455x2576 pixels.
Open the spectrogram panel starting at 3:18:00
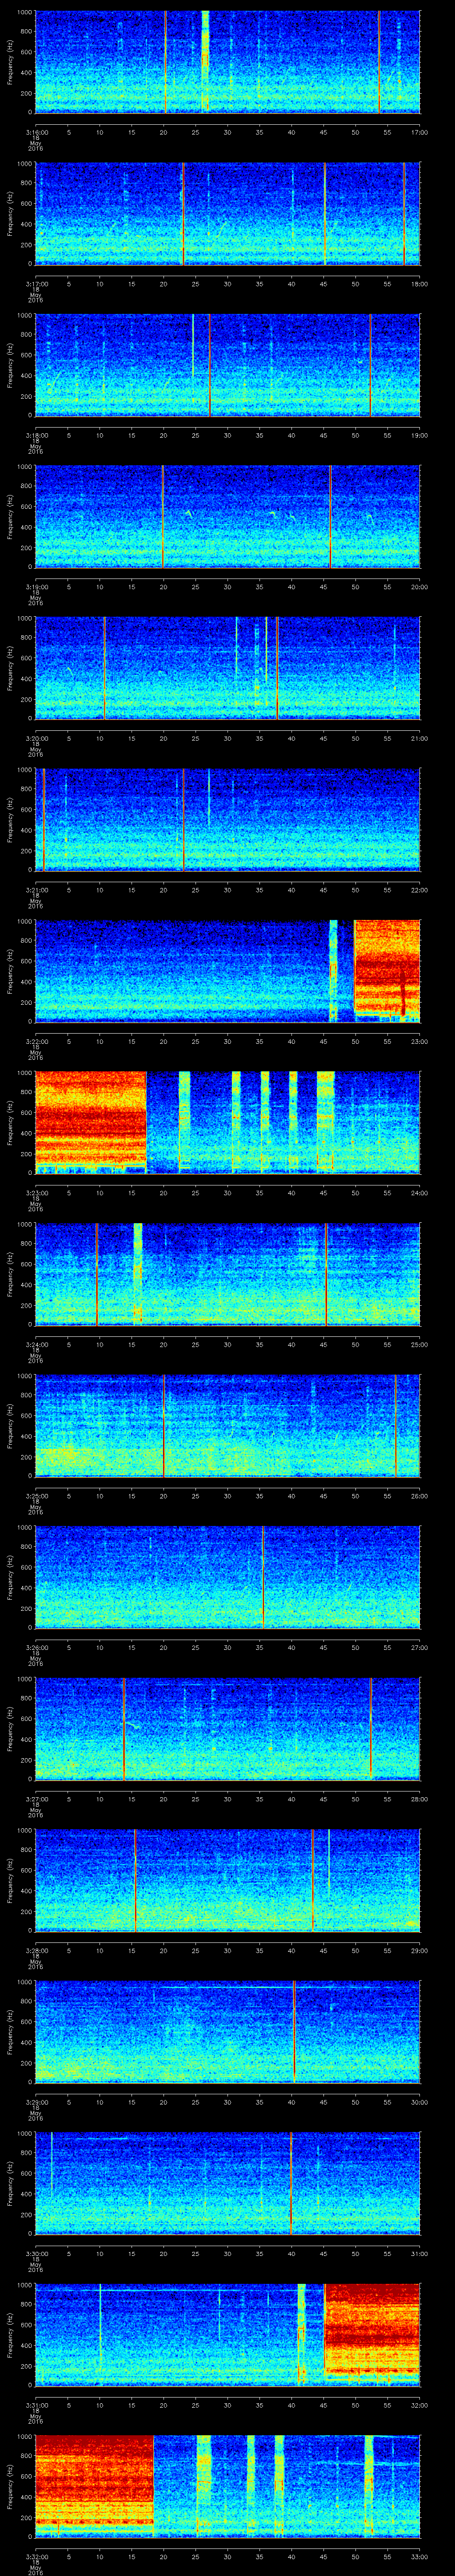coord(227,364)
